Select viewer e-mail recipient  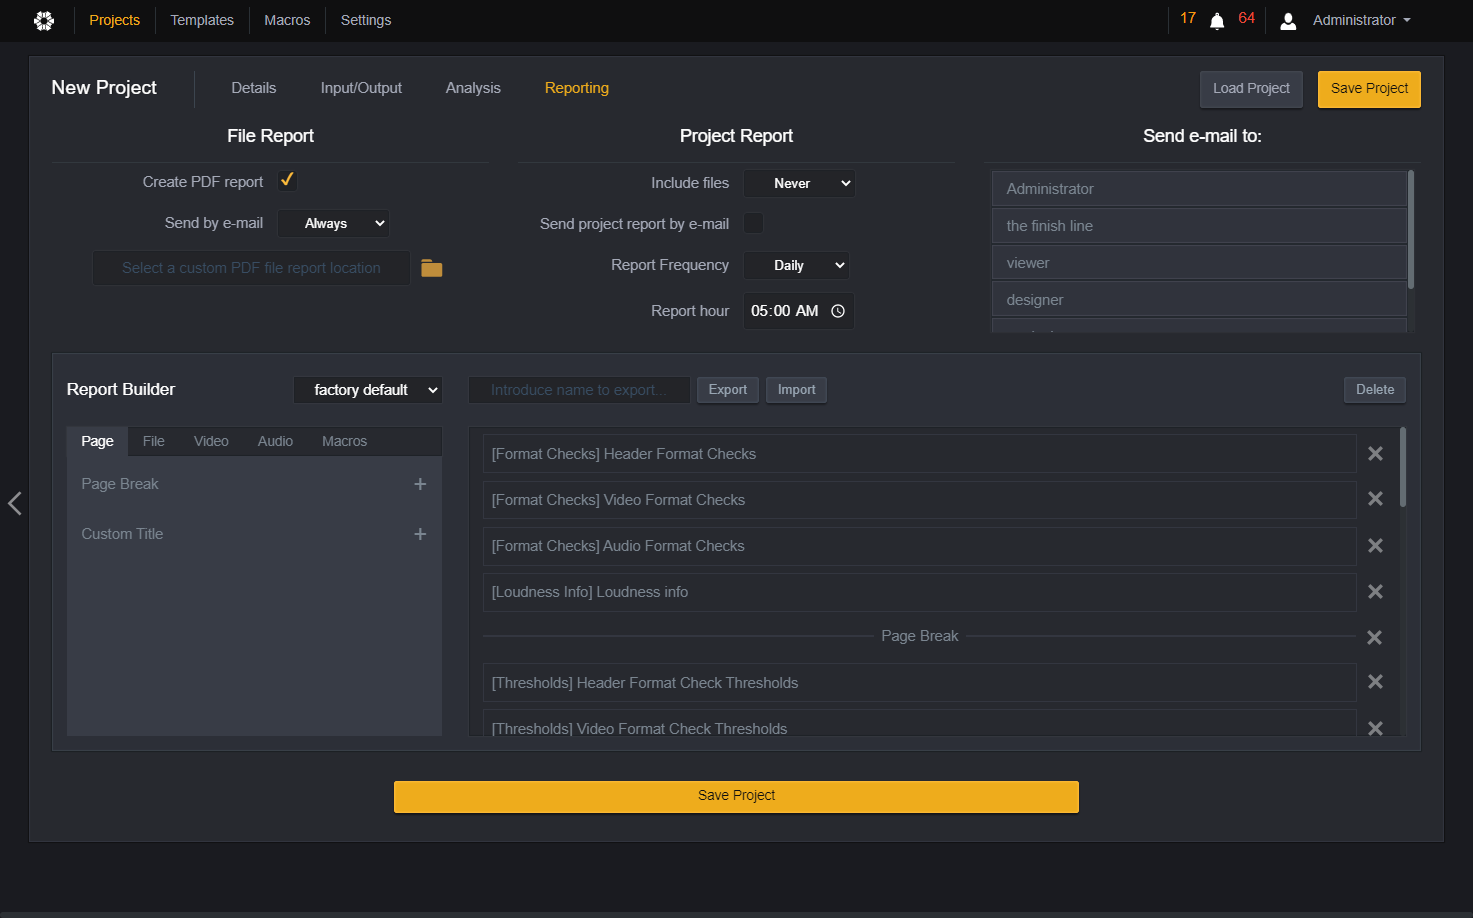point(1199,263)
